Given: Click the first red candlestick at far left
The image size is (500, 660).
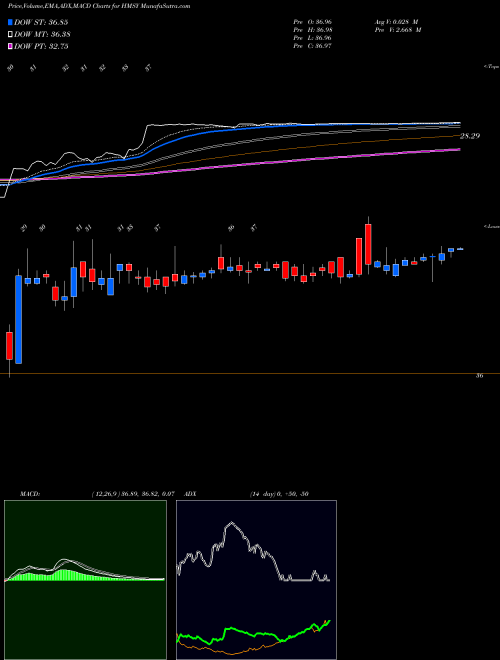Looking at the screenshot, I should pyautogui.click(x=9, y=346).
